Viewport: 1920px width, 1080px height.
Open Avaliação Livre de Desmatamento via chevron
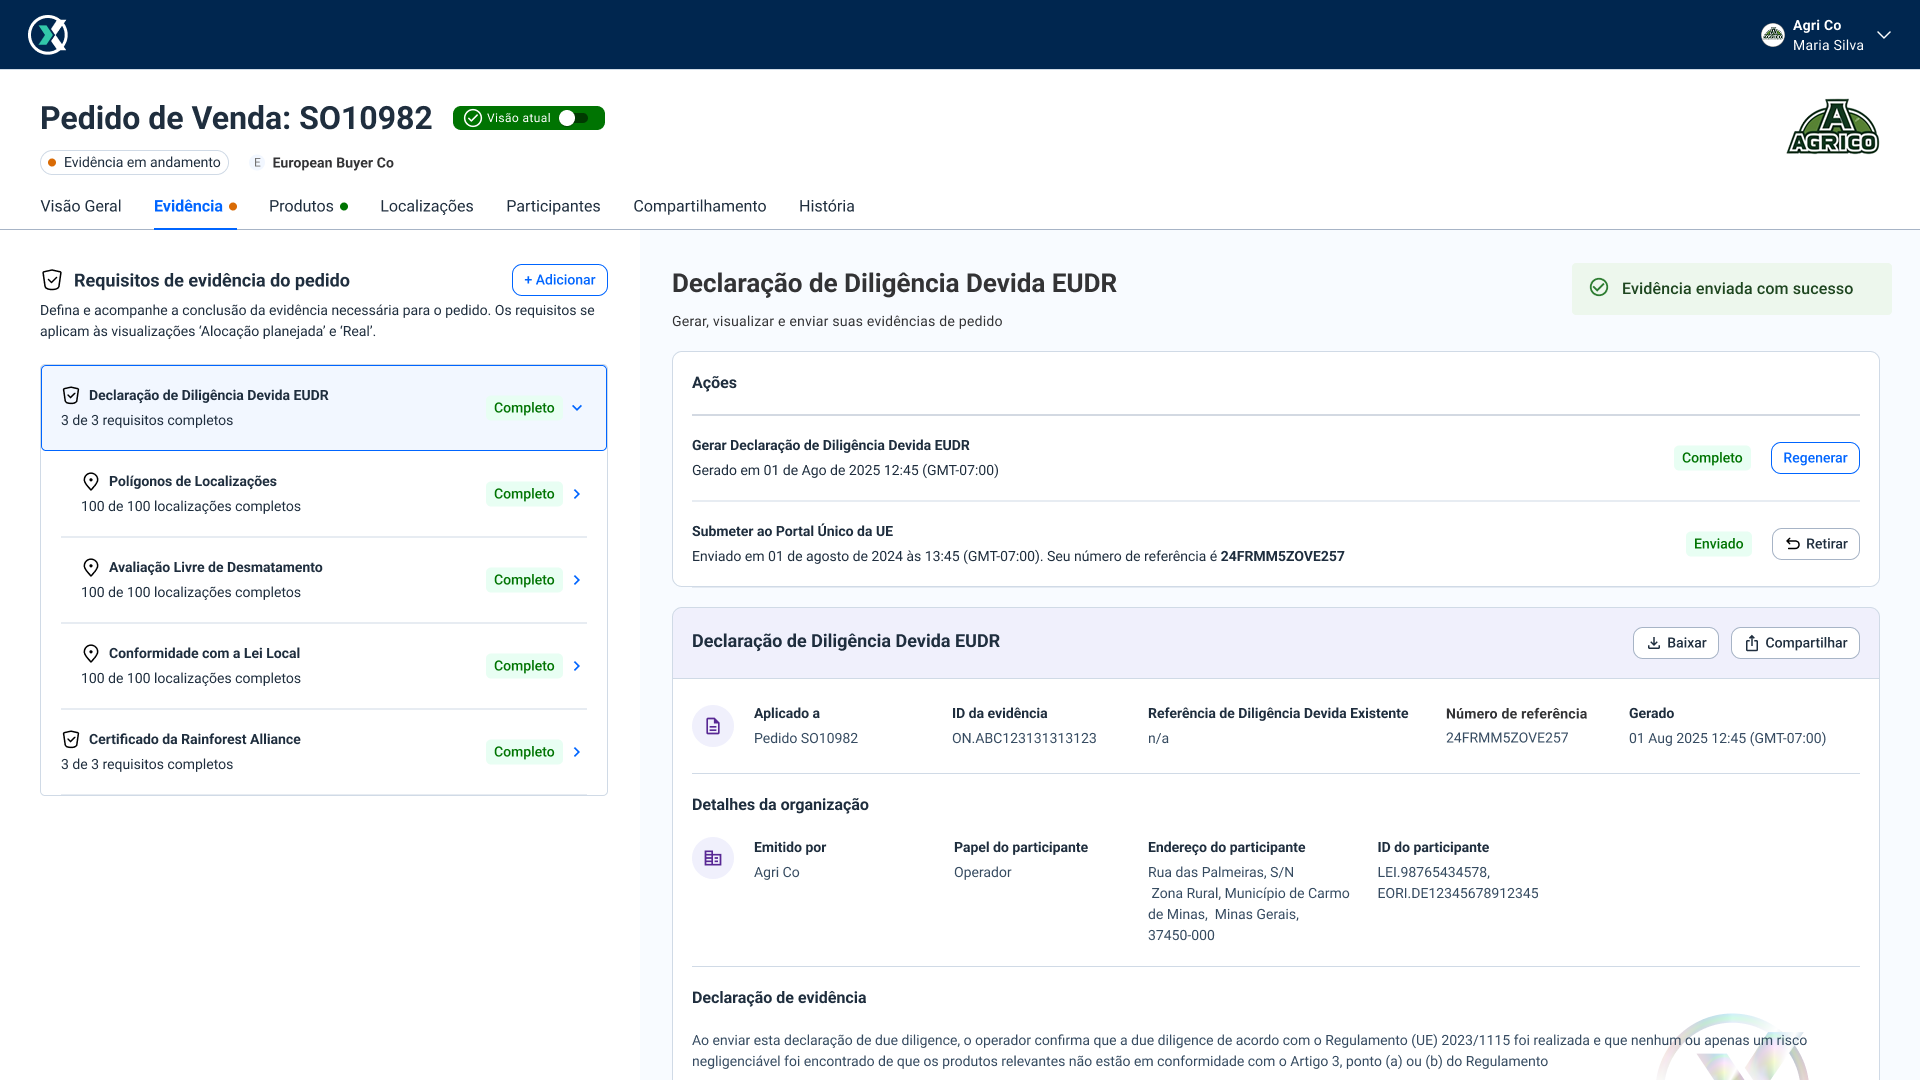click(x=577, y=580)
